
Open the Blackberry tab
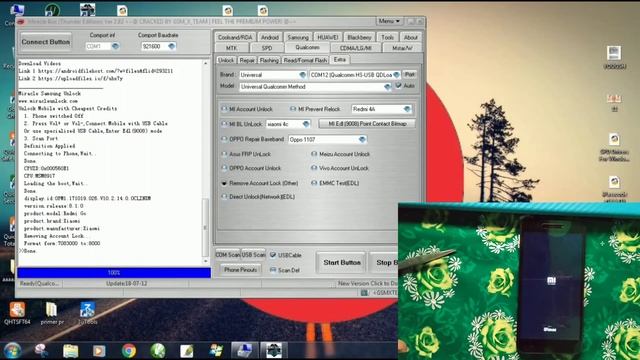[x=360, y=37]
